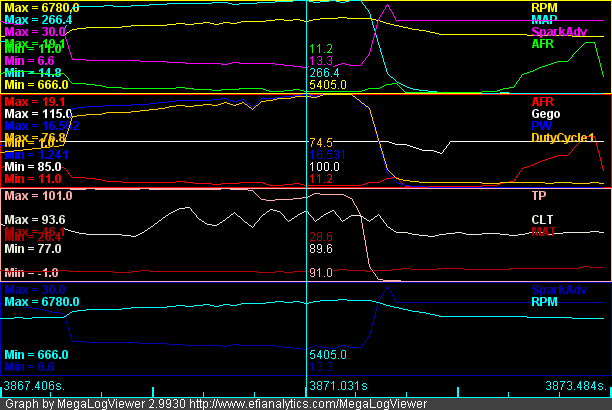Click the TP legend label
This screenshot has height=410, width=612.
538,197
